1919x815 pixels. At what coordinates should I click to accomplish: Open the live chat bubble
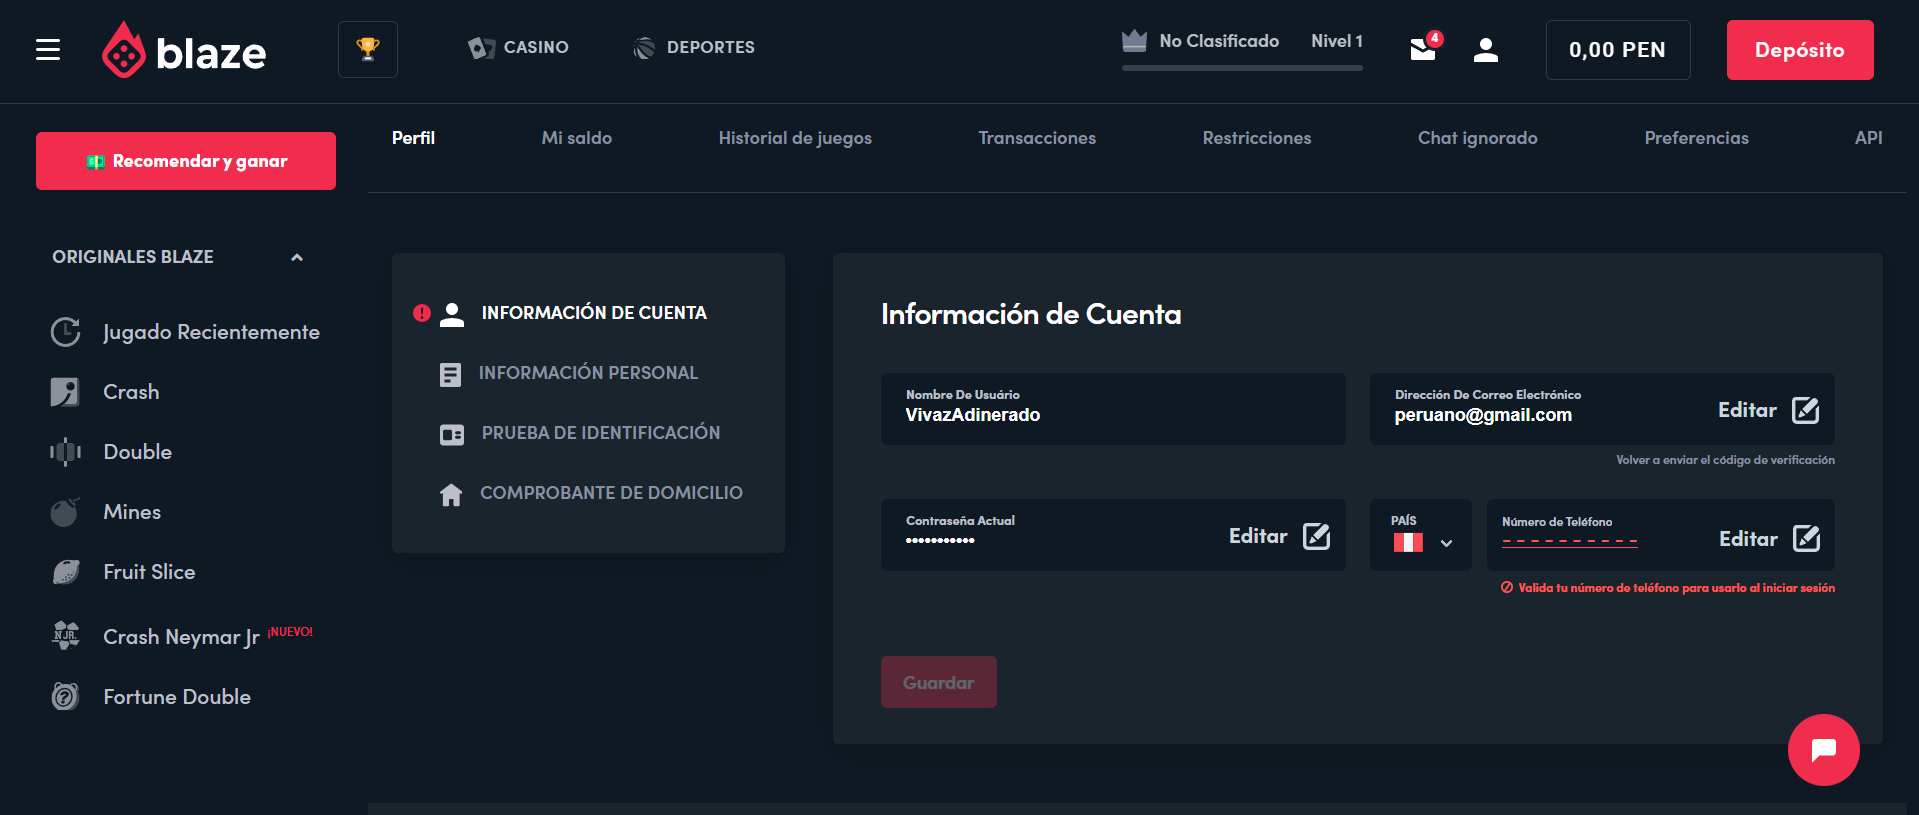point(1823,749)
